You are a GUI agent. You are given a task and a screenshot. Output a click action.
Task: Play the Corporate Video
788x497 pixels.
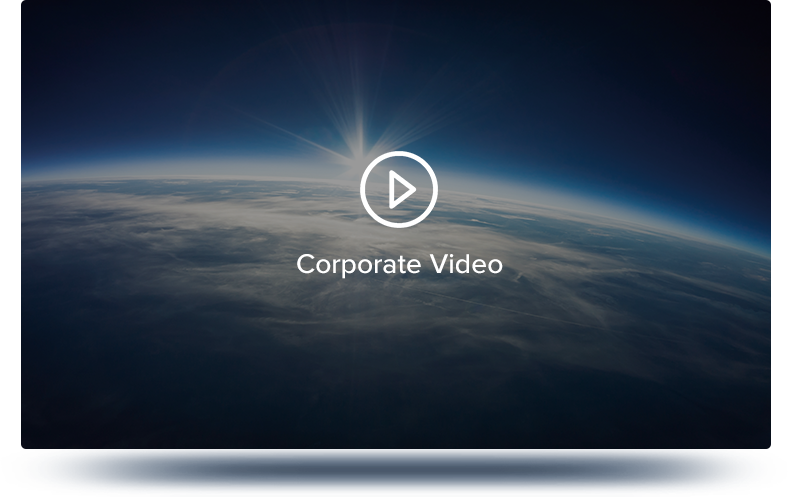pos(398,189)
